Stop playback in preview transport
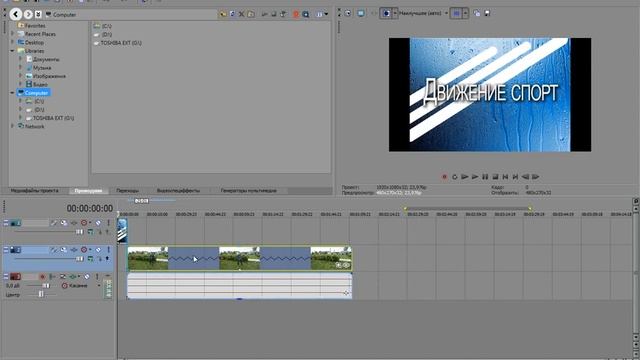Image resolution: width=640 pixels, height=360 pixels. pos(495,177)
